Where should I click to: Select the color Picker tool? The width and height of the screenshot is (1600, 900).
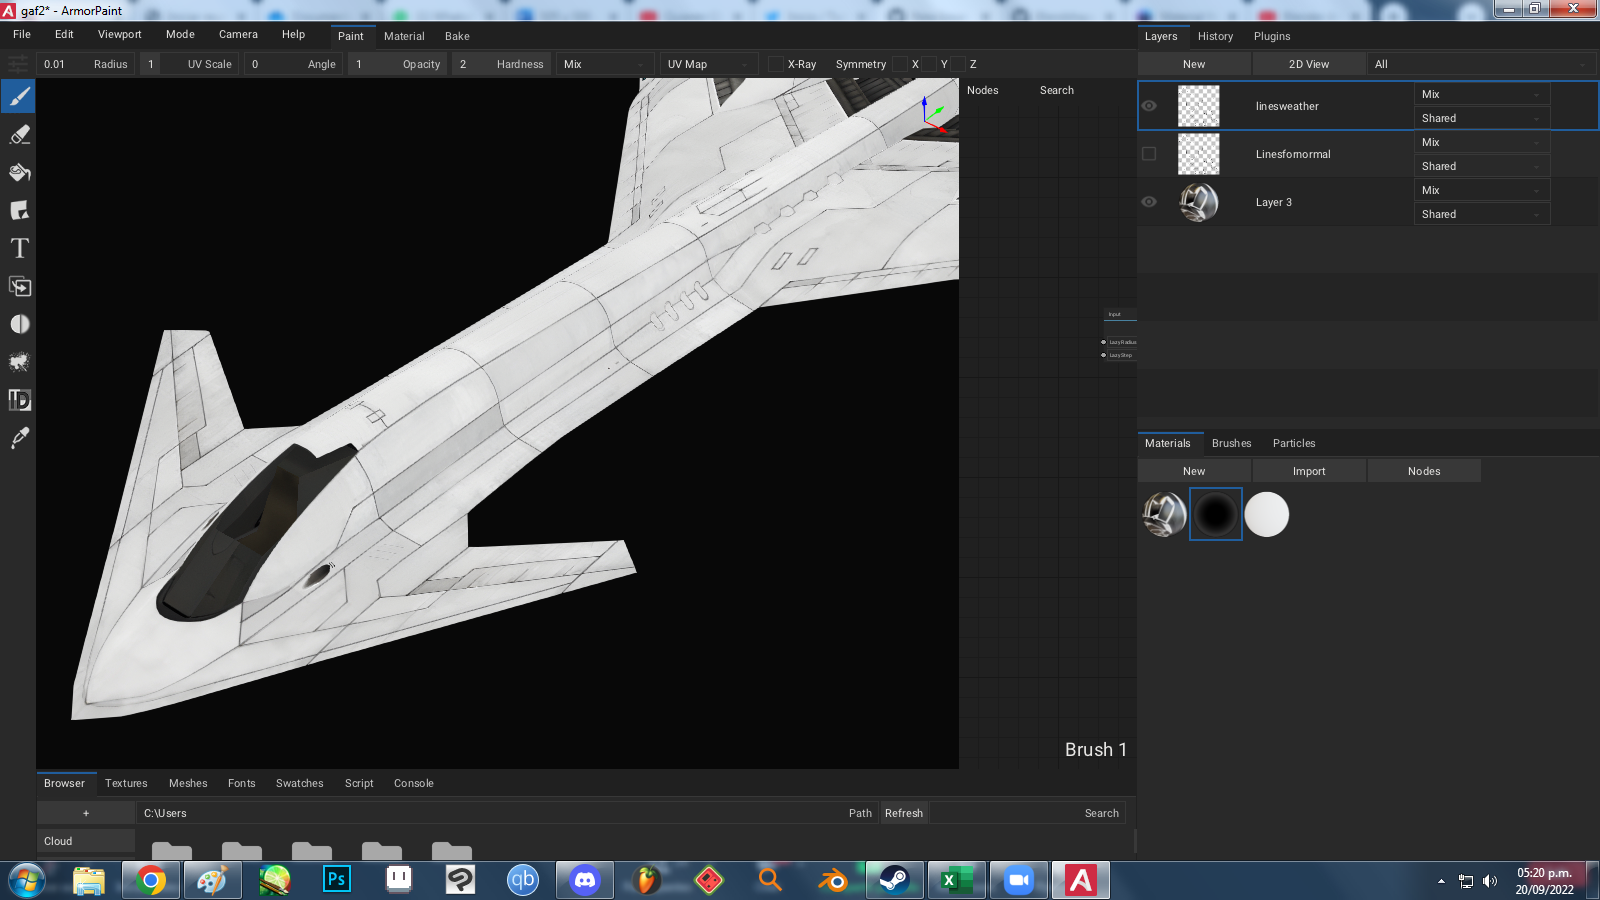[x=19, y=438]
